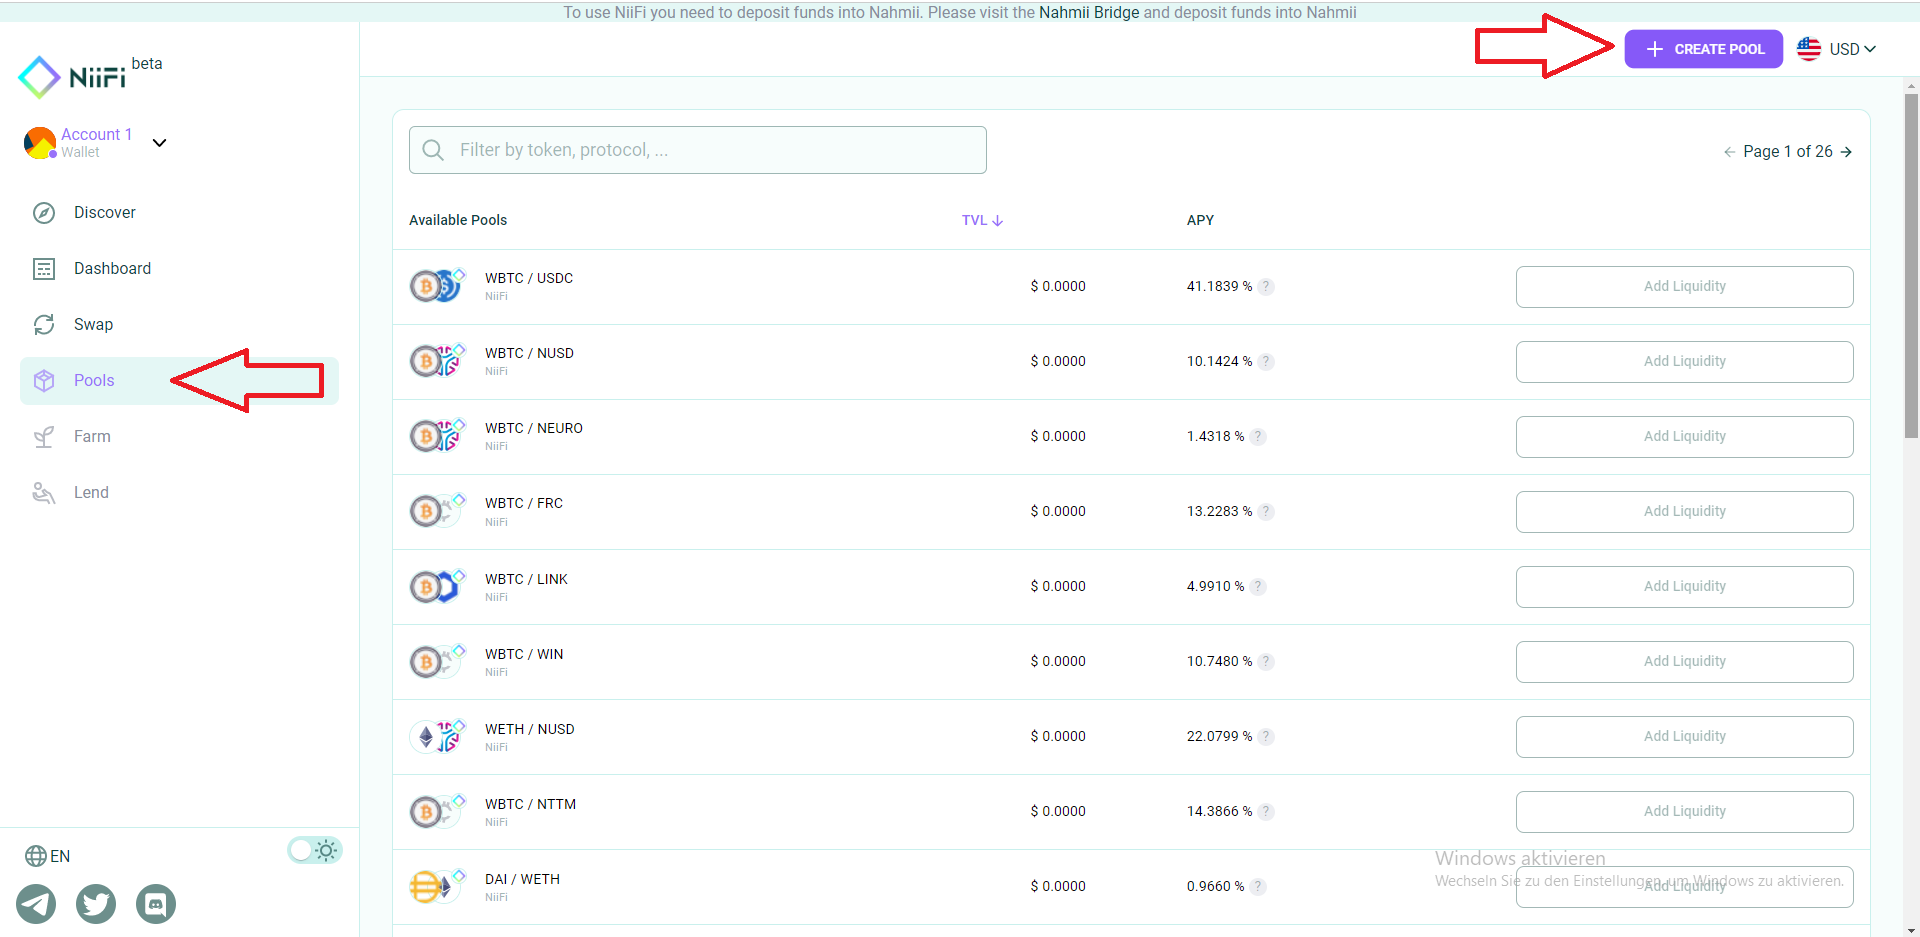Navigate to Dashboard menu item

point(179,268)
